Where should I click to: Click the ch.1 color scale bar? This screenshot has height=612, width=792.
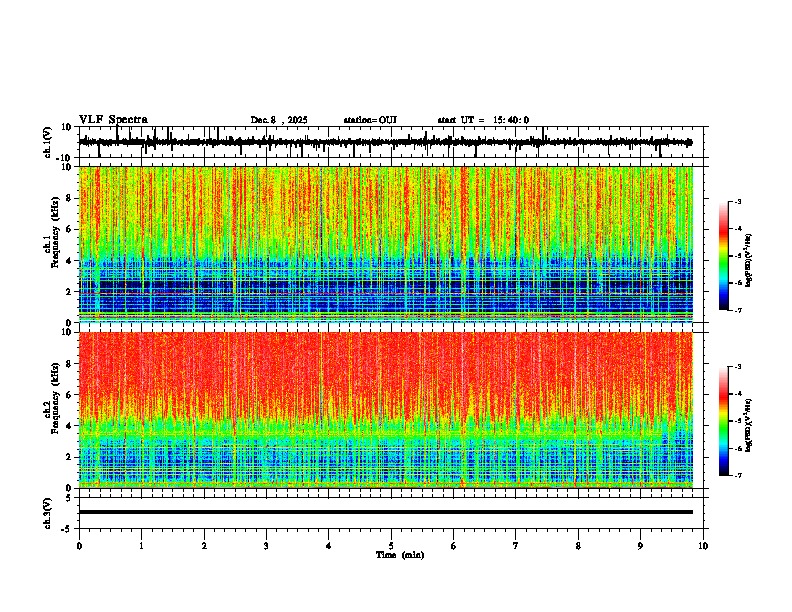click(724, 256)
